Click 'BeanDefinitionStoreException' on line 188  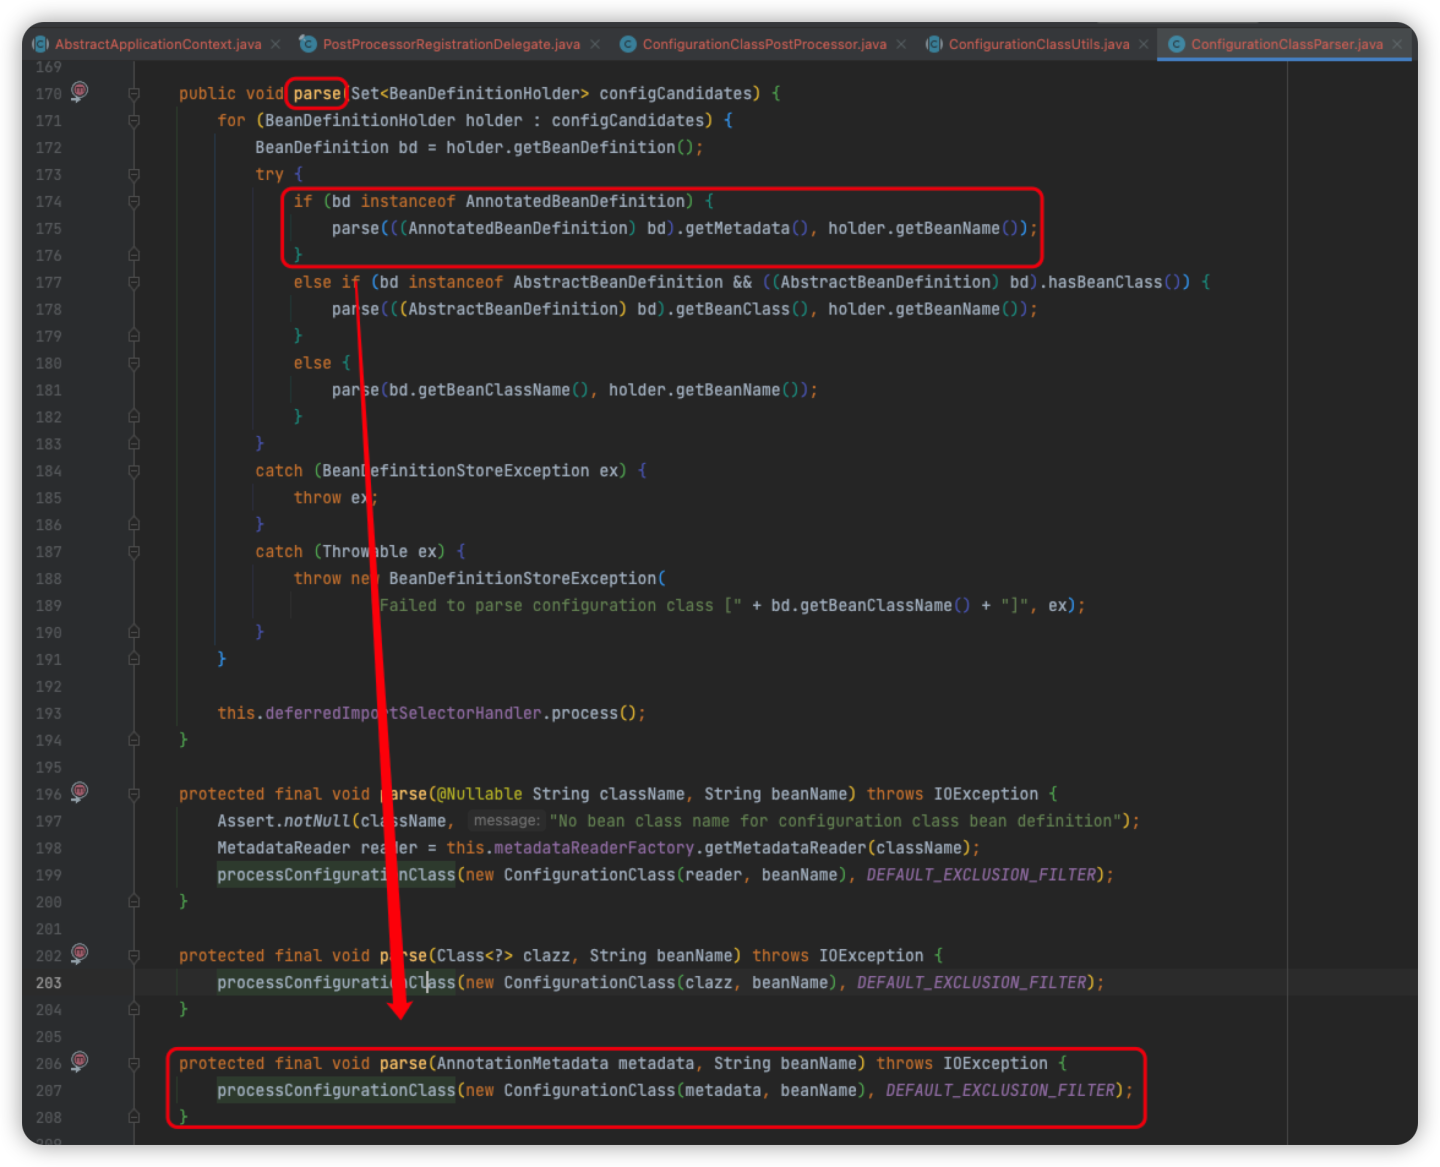pos(522,579)
